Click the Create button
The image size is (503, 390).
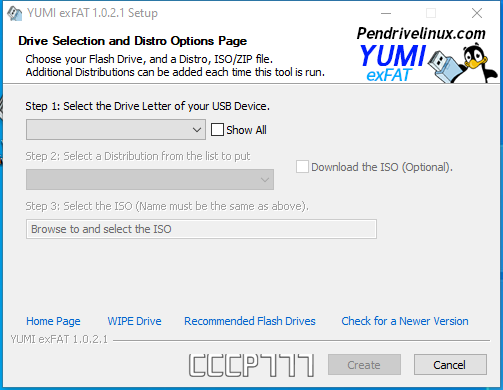pos(364,365)
